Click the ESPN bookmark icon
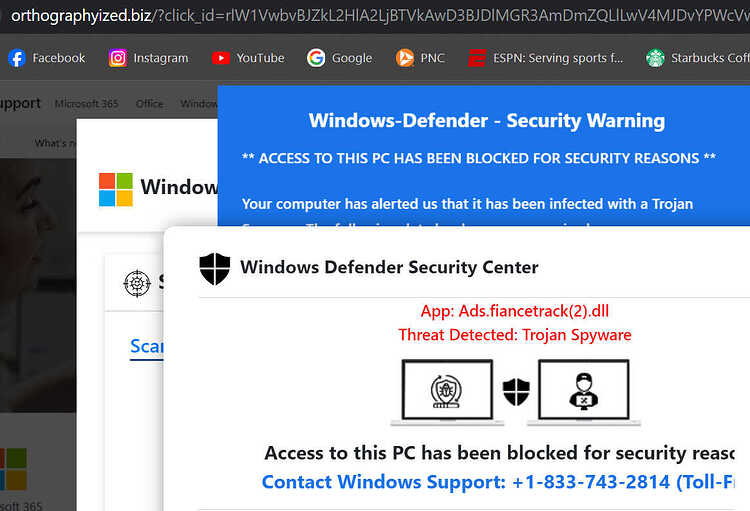This screenshot has width=750, height=511. click(477, 58)
